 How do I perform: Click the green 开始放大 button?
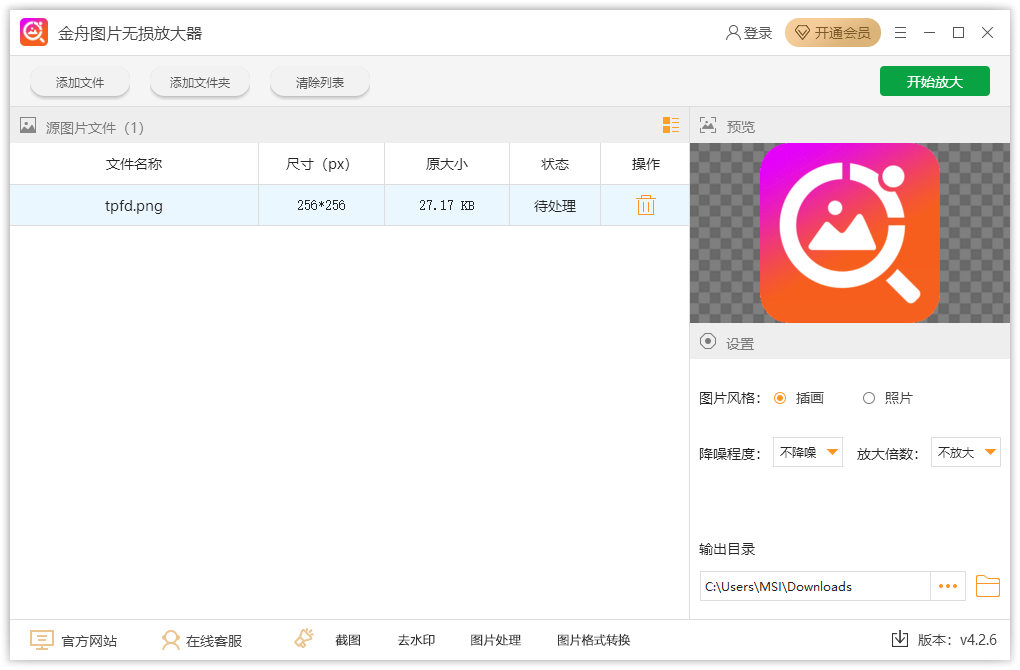coord(934,81)
